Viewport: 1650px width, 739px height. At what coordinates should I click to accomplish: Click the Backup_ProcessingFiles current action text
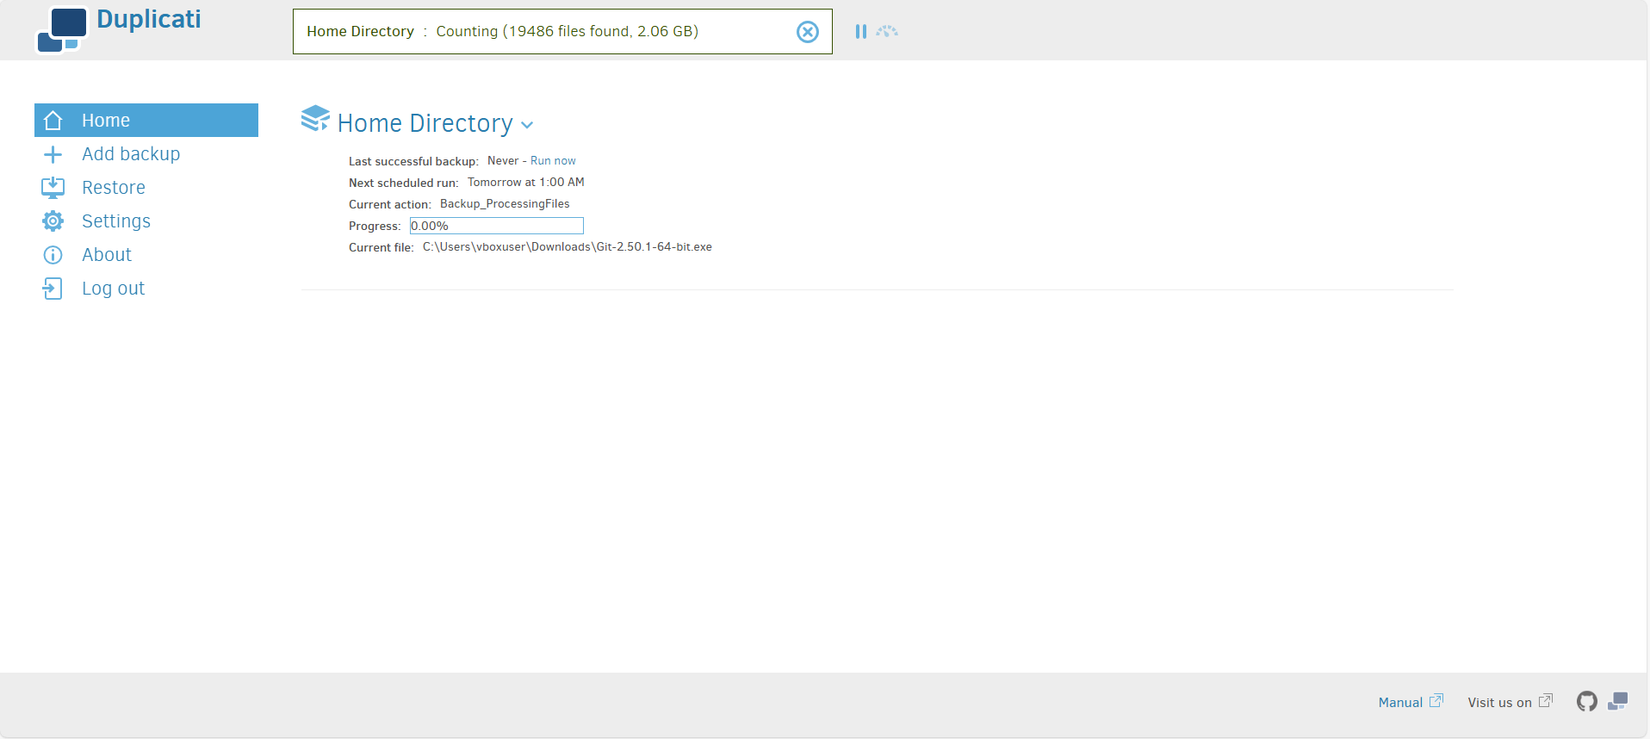click(505, 204)
